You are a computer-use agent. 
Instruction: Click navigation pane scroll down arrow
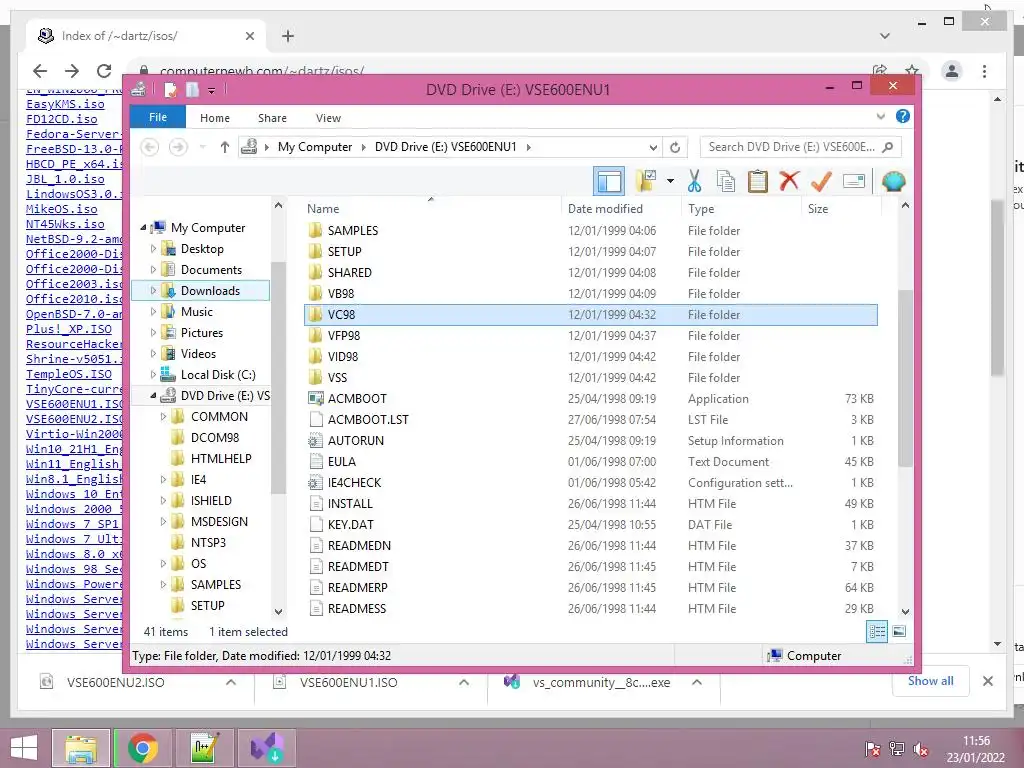pos(278,612)
